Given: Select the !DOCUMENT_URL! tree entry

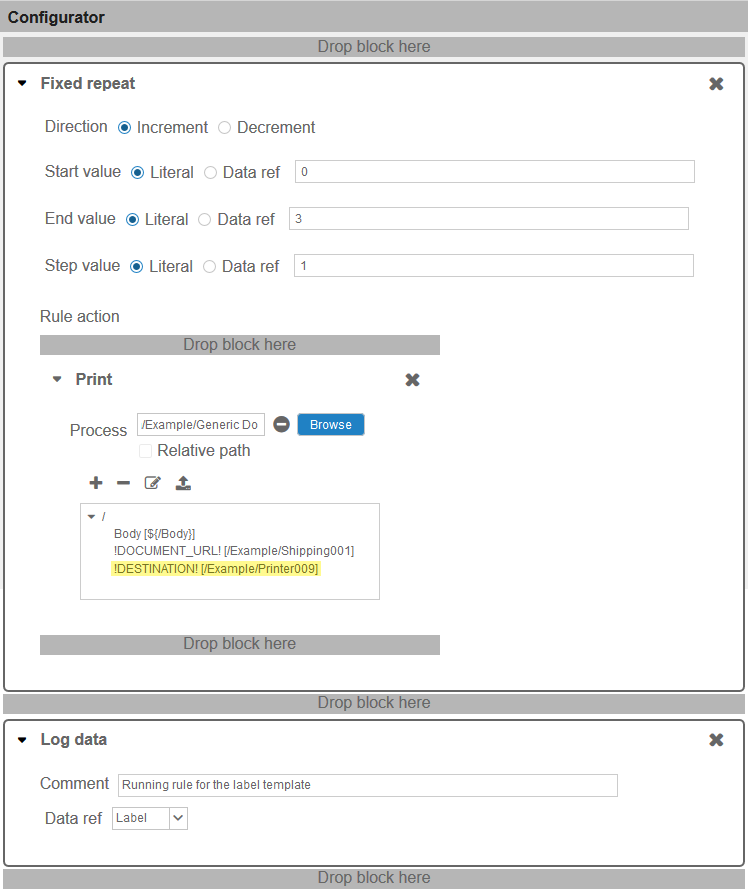Looking at the screenshot, I should coord(234,551).
